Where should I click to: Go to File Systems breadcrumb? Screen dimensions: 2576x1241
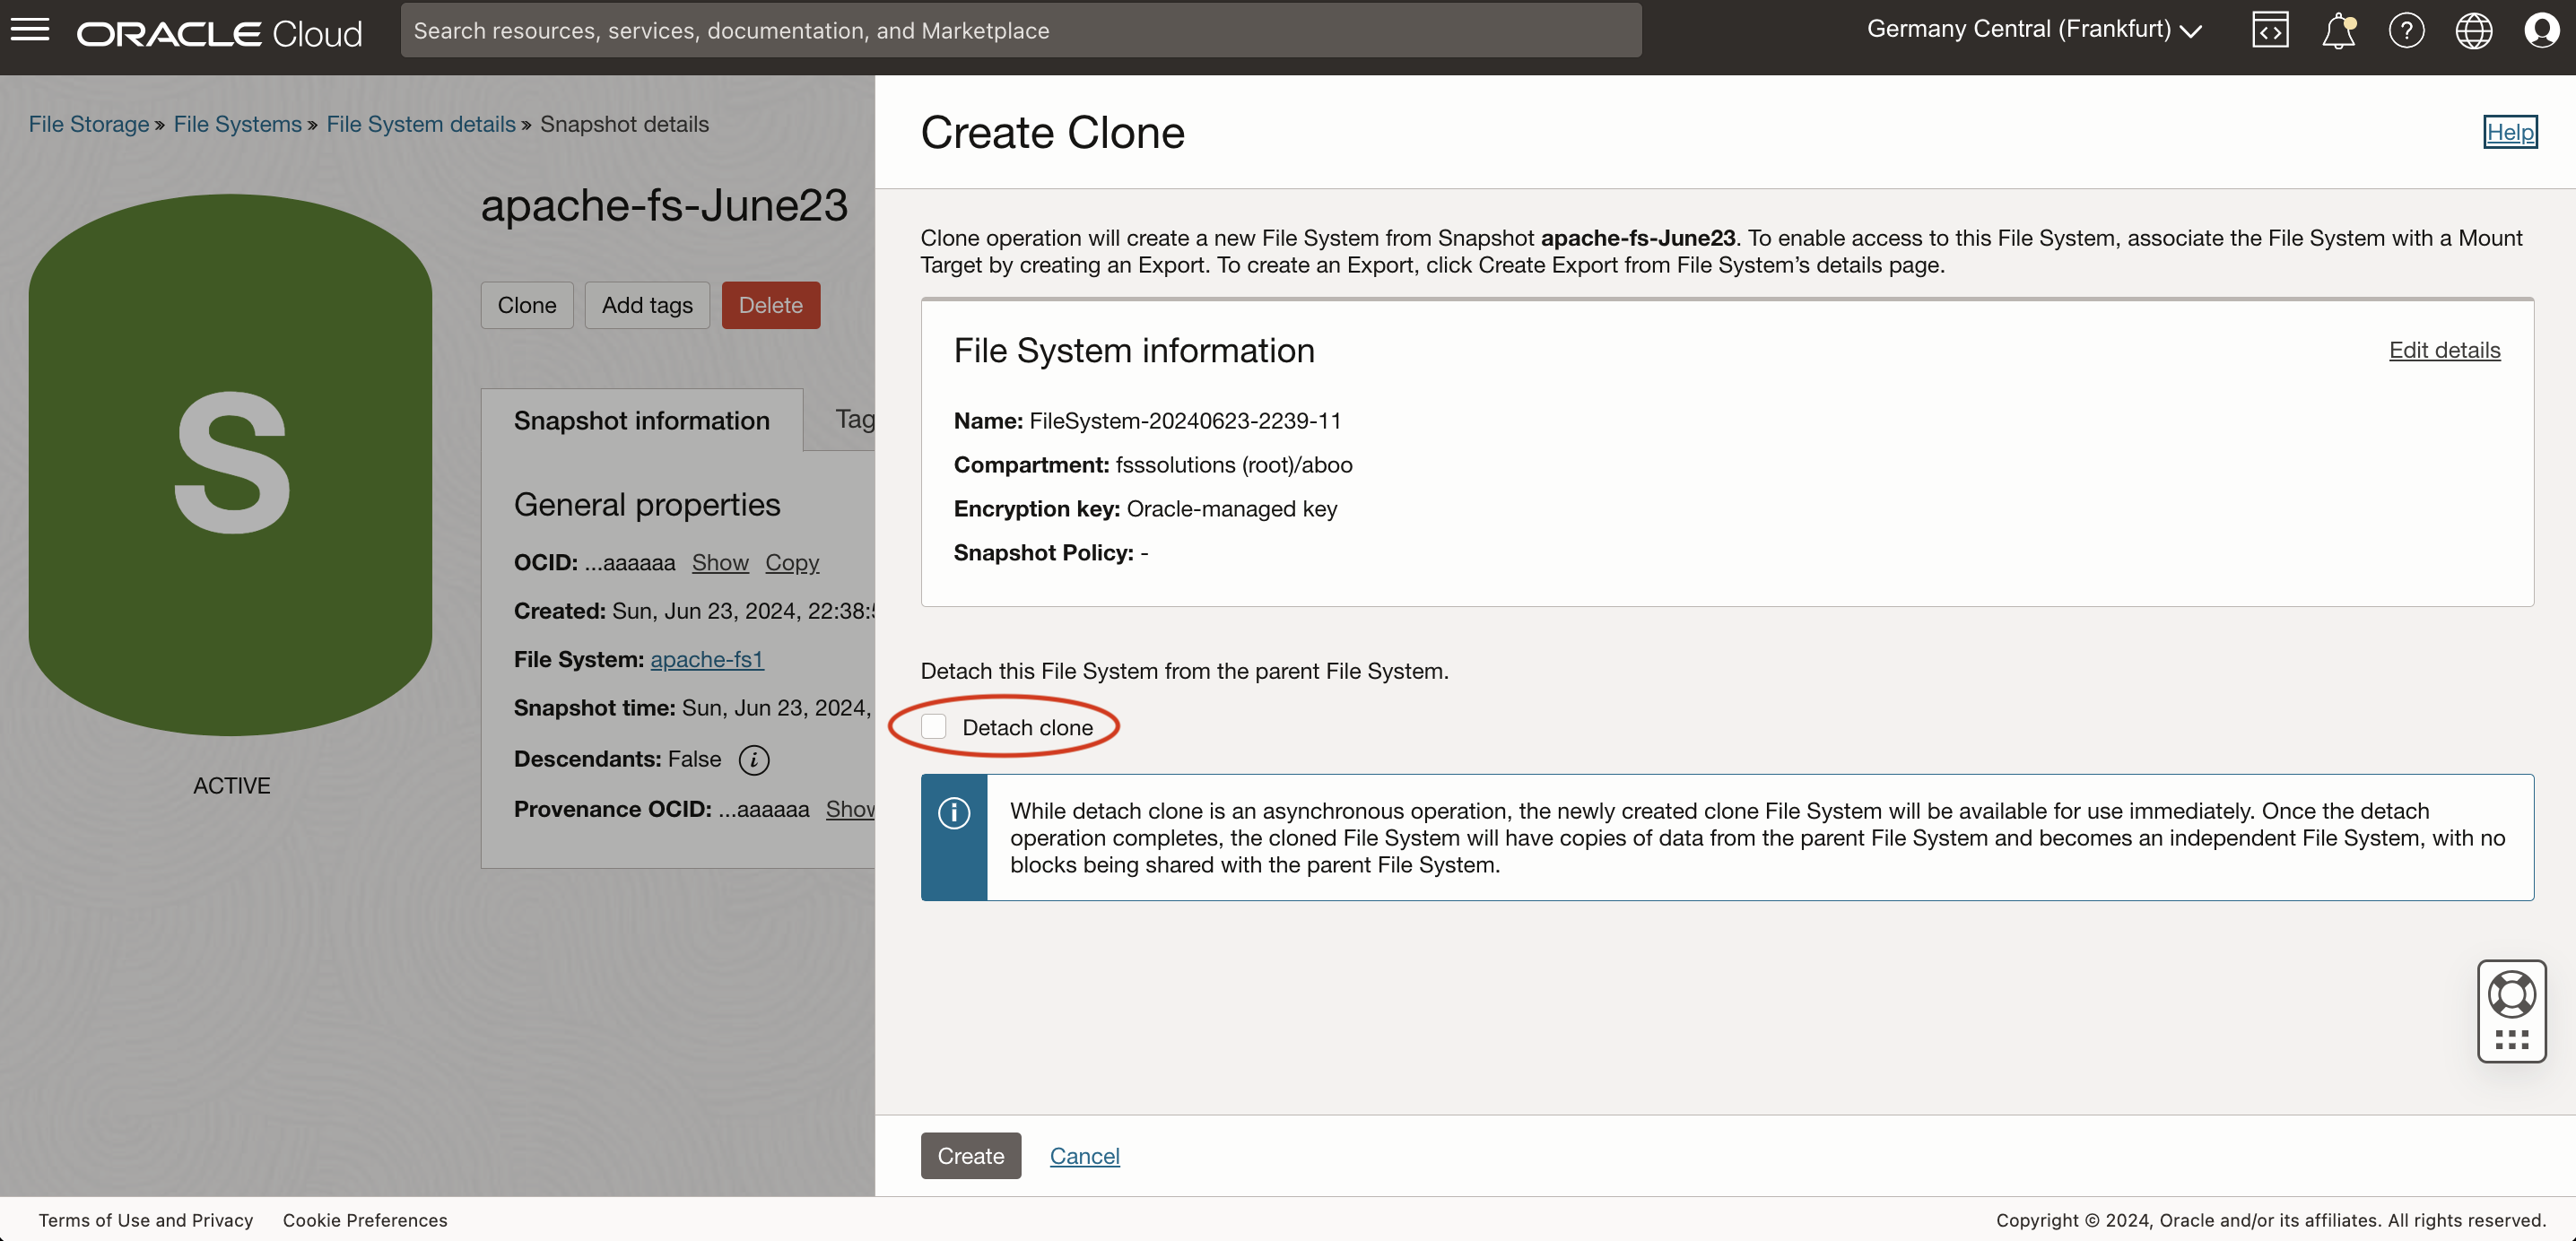[237, 124]
